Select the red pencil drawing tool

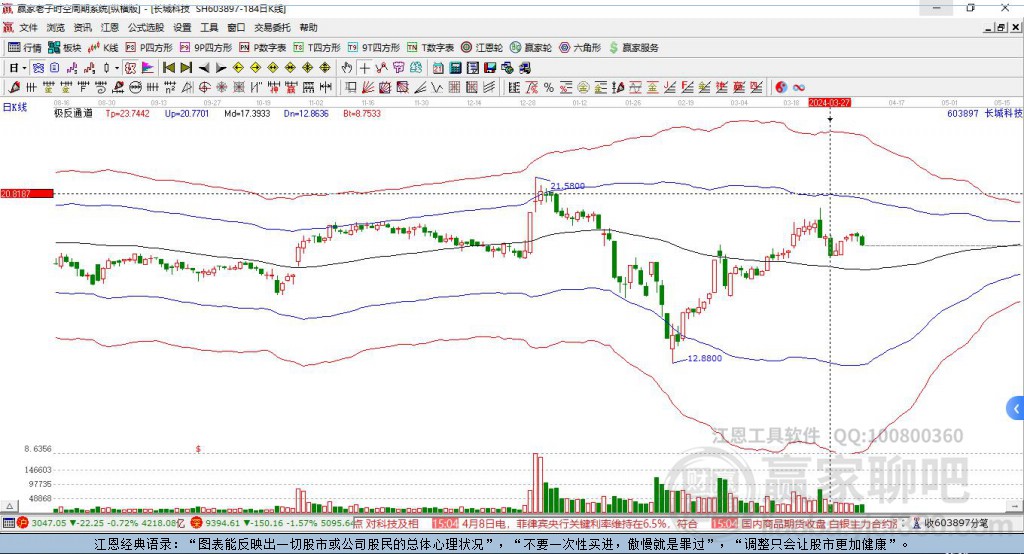[x=14, y=87]
